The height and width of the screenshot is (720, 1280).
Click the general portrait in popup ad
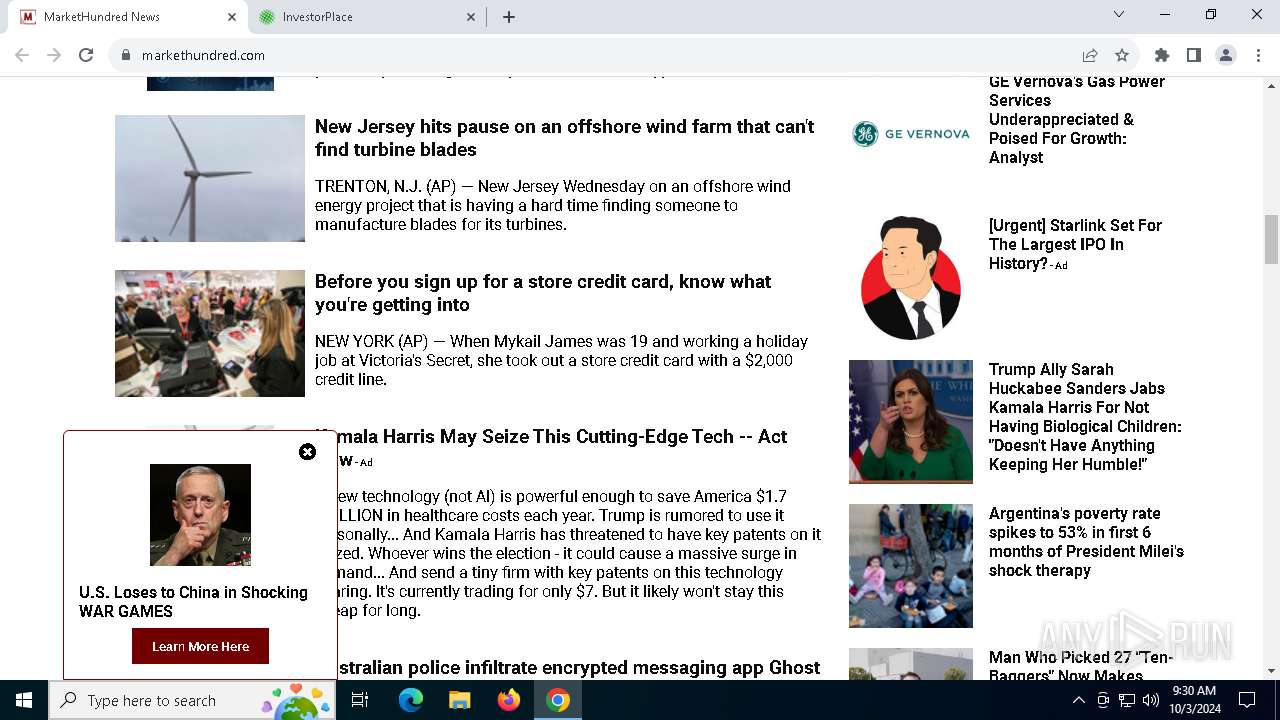[200, 515]
